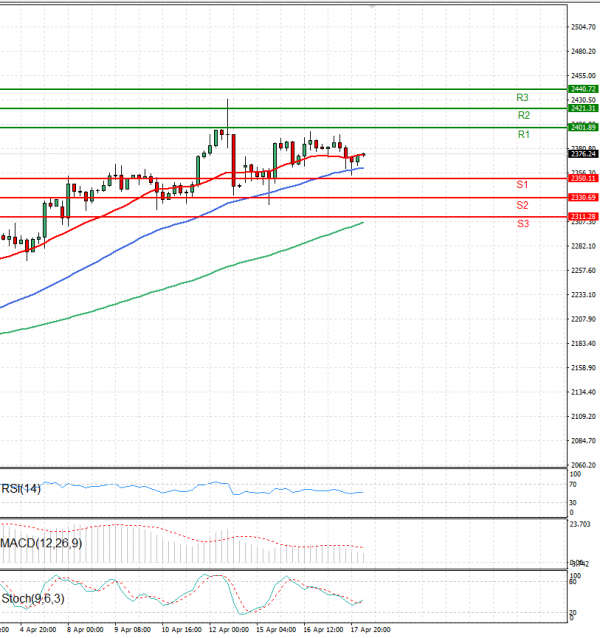The image size is (600, 638).
Task: Click the 2233.10 price axis value
Action: [583, 295]
